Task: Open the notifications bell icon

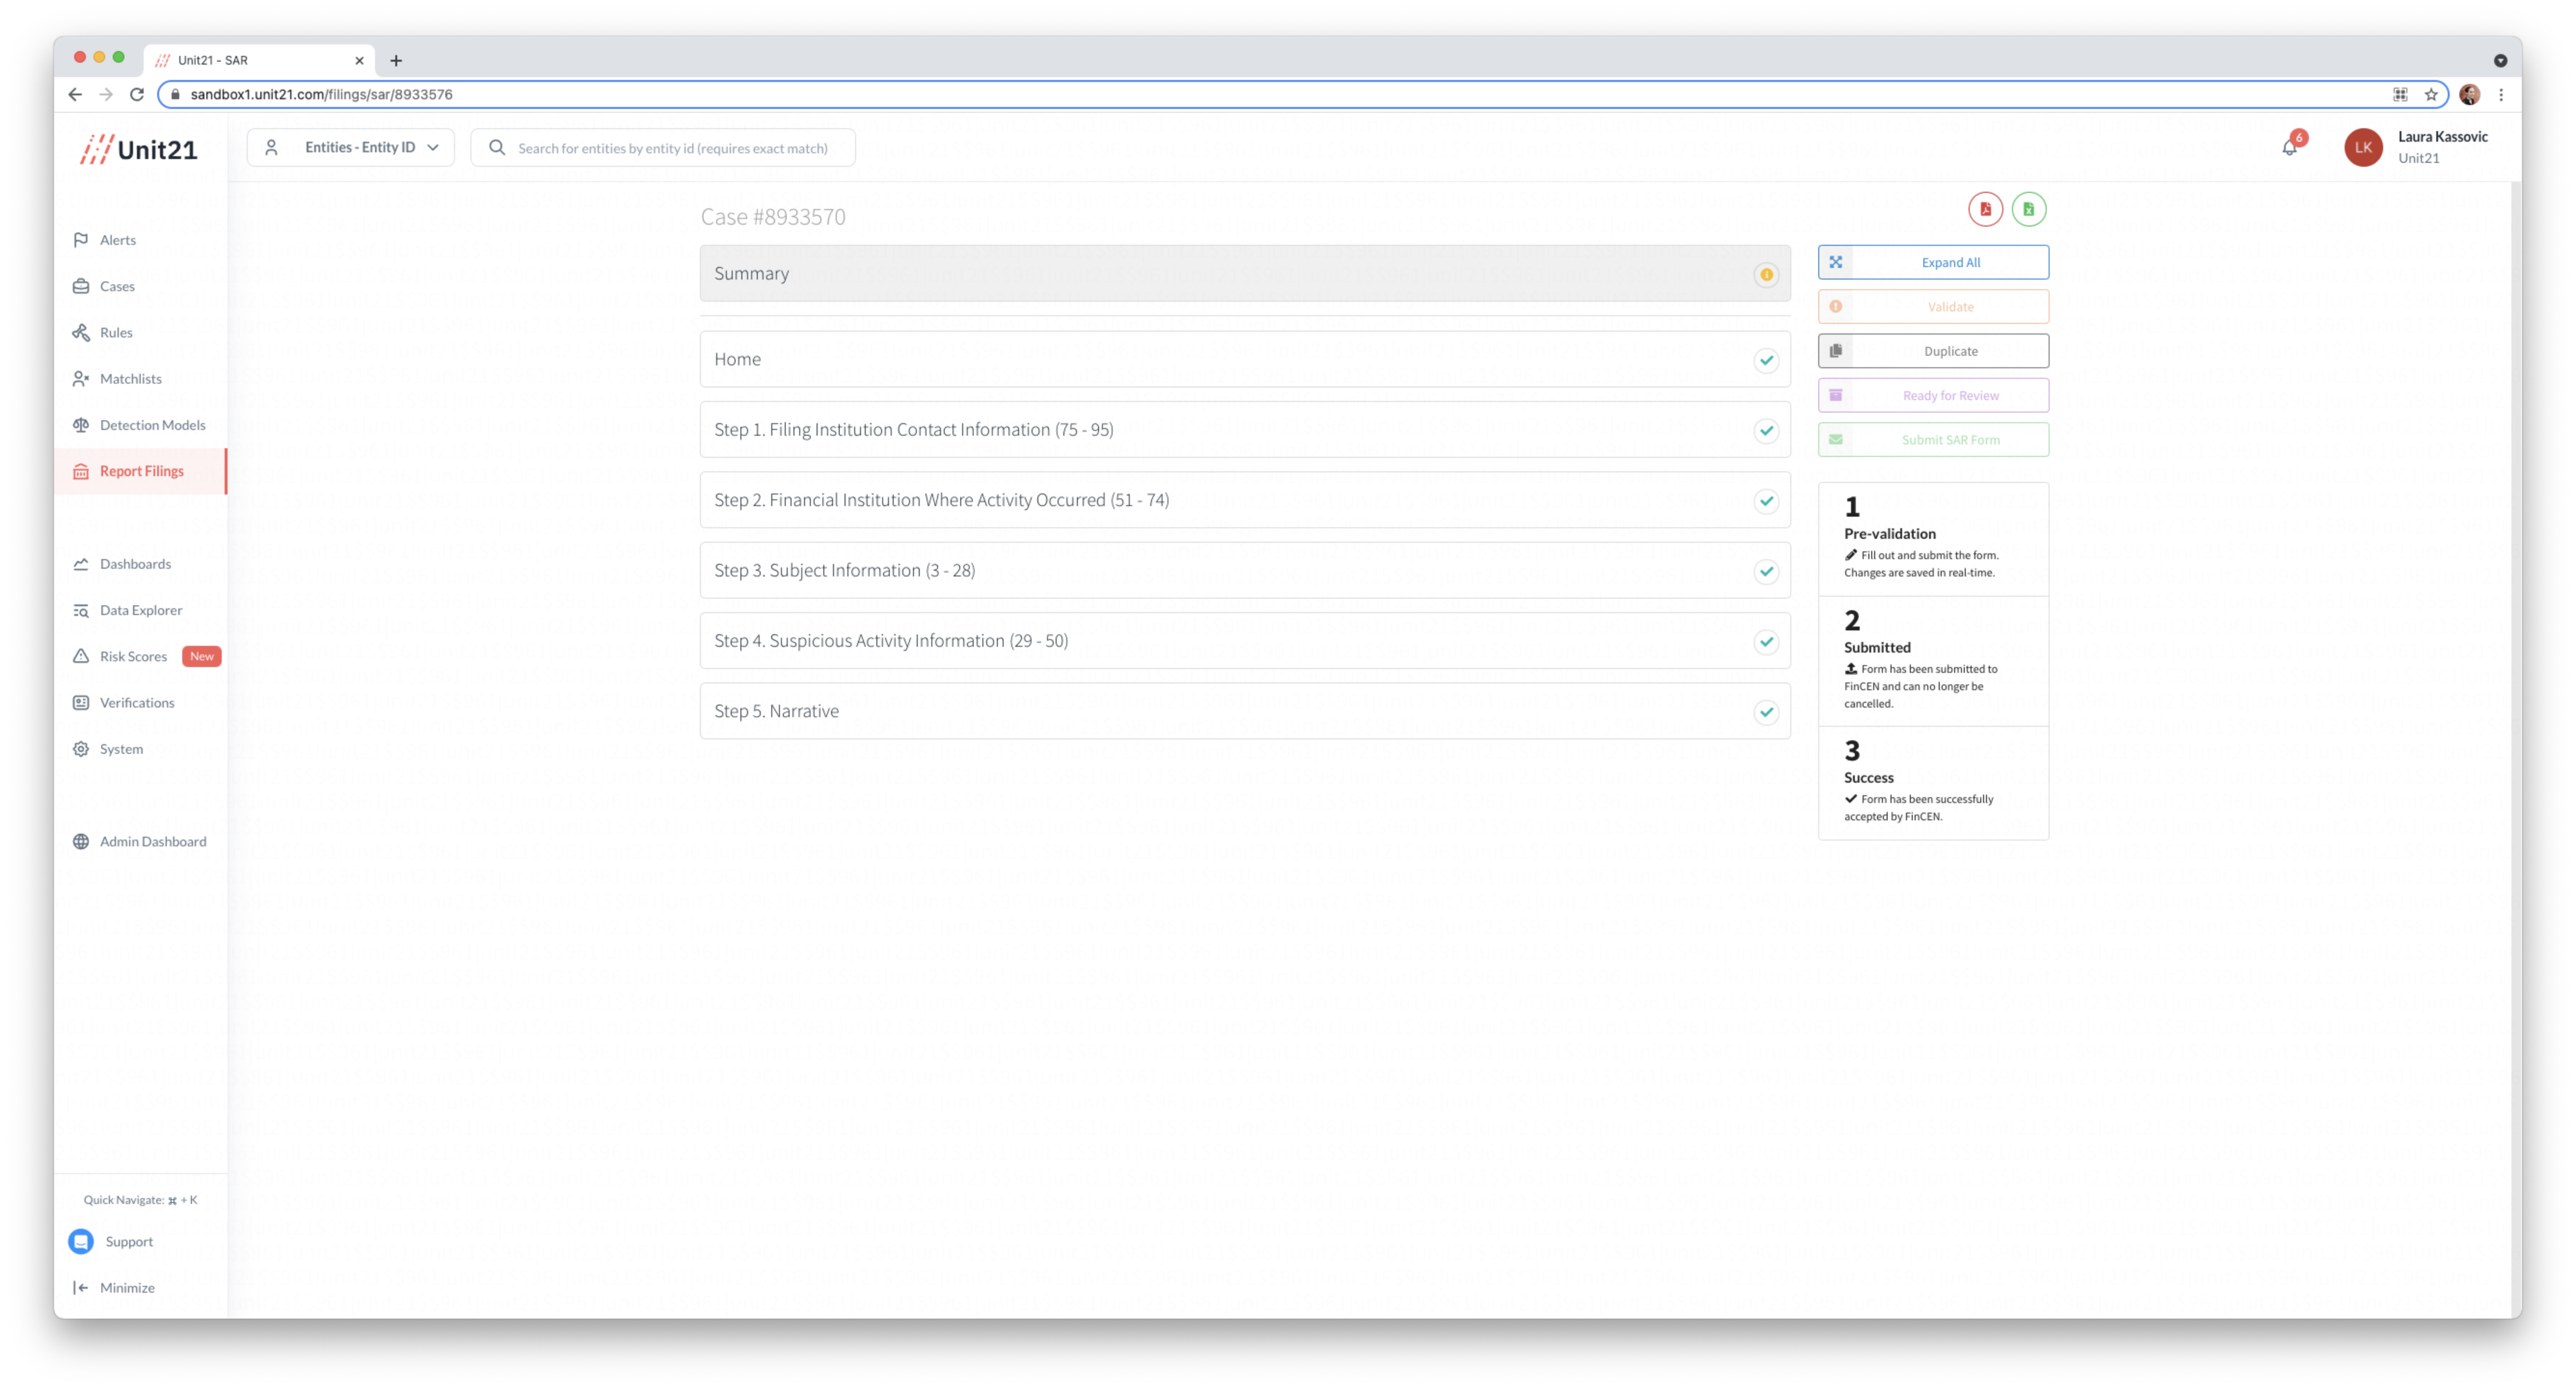Action: point(2289,148)
